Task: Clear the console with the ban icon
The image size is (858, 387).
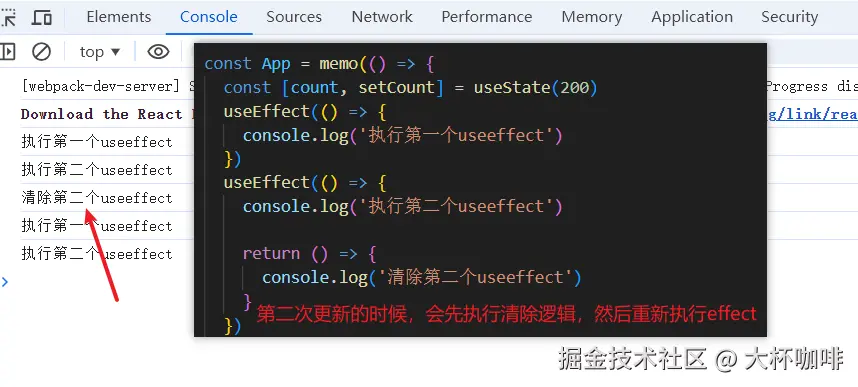Action: tap(42, 52)
